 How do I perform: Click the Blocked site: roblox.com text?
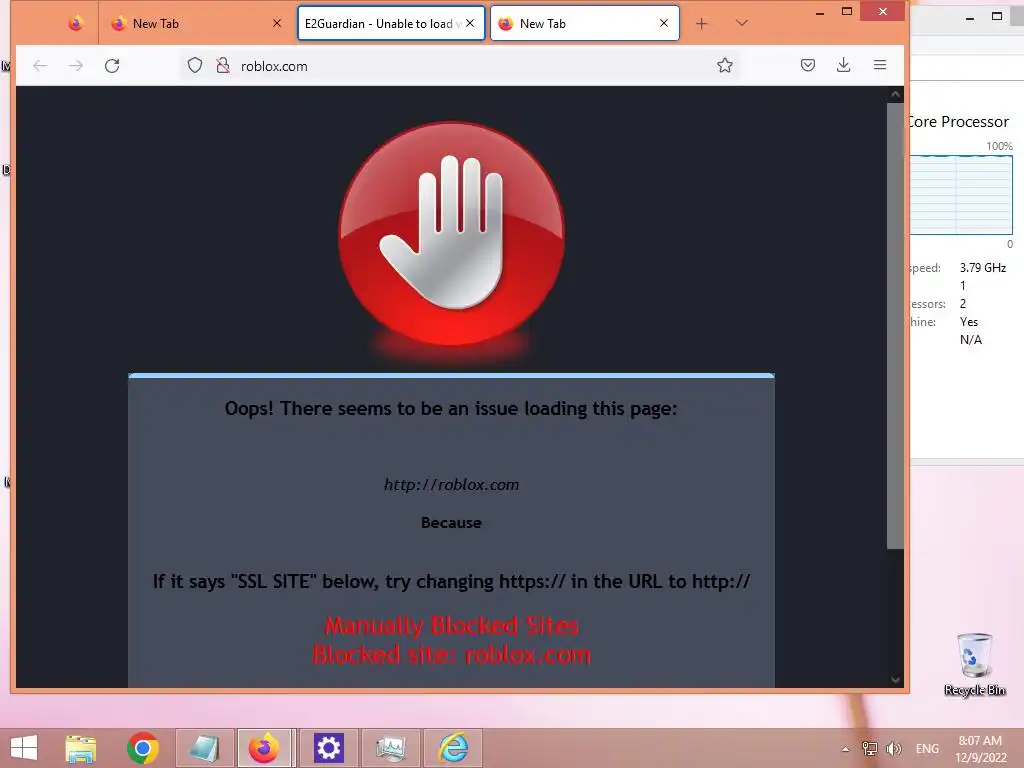451,654
